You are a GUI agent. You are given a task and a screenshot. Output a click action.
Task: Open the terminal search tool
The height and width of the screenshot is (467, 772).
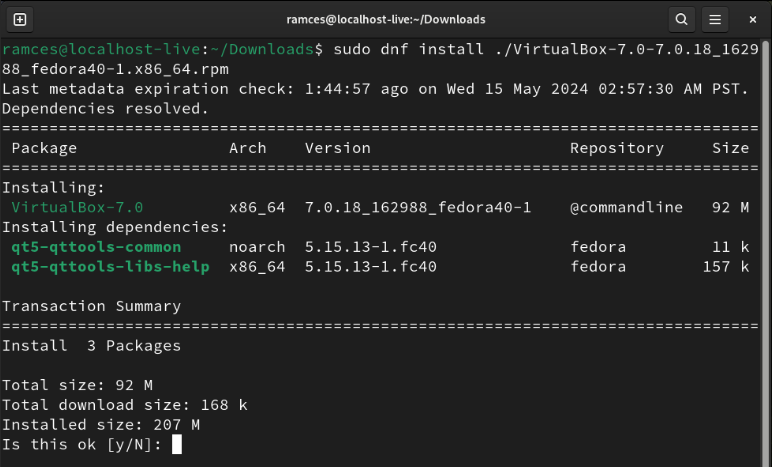tap(681, 20)
